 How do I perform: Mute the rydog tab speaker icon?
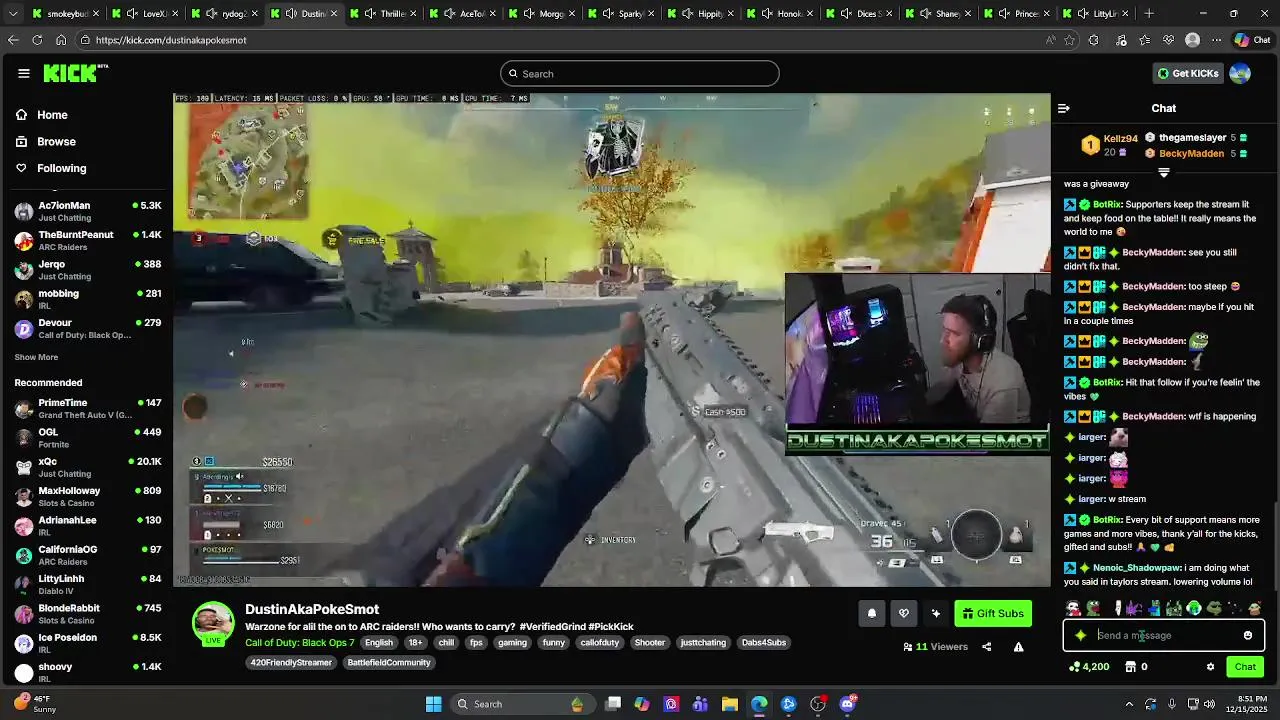coord(211,14)
